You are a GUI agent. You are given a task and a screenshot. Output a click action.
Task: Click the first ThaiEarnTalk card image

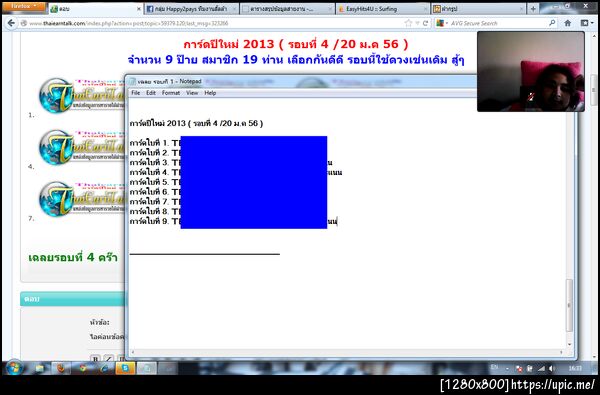click(82, 96)
